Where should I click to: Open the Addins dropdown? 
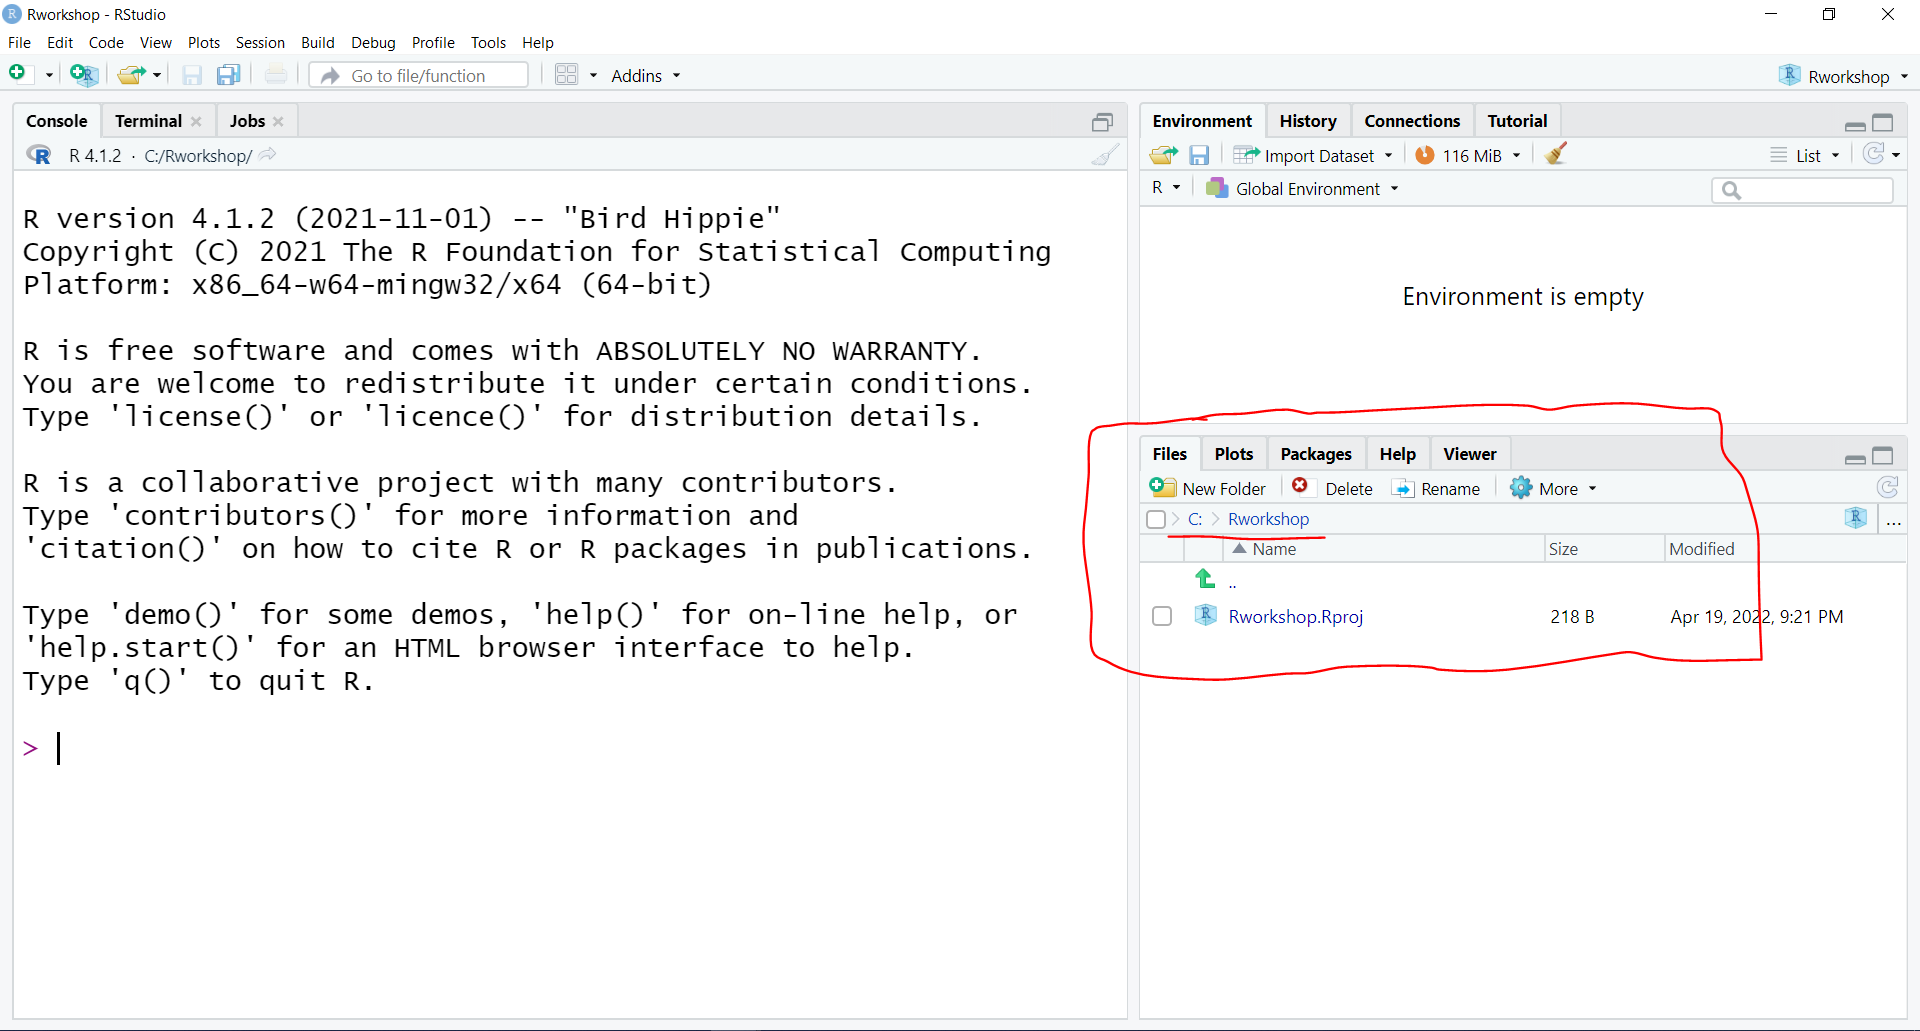[645, 75]
